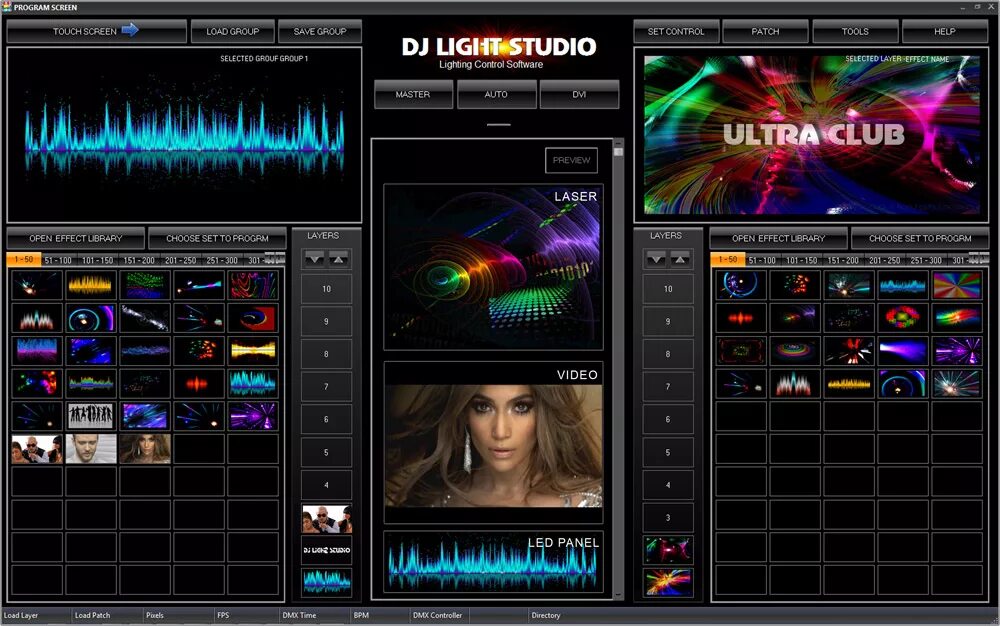Image resolution: width=1000 pixels, height=626 pixels.
Task: Select the large cyan waveform effect in left grid
Action: [x=253, y=383]
